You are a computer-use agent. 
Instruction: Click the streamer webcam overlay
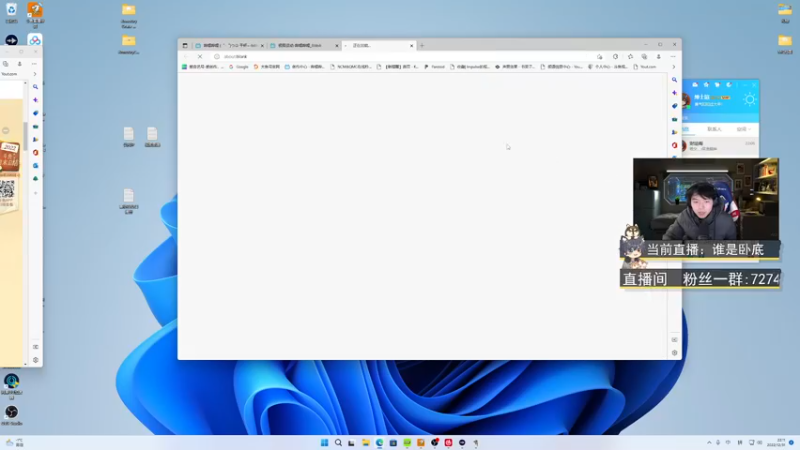pos(706,199)
